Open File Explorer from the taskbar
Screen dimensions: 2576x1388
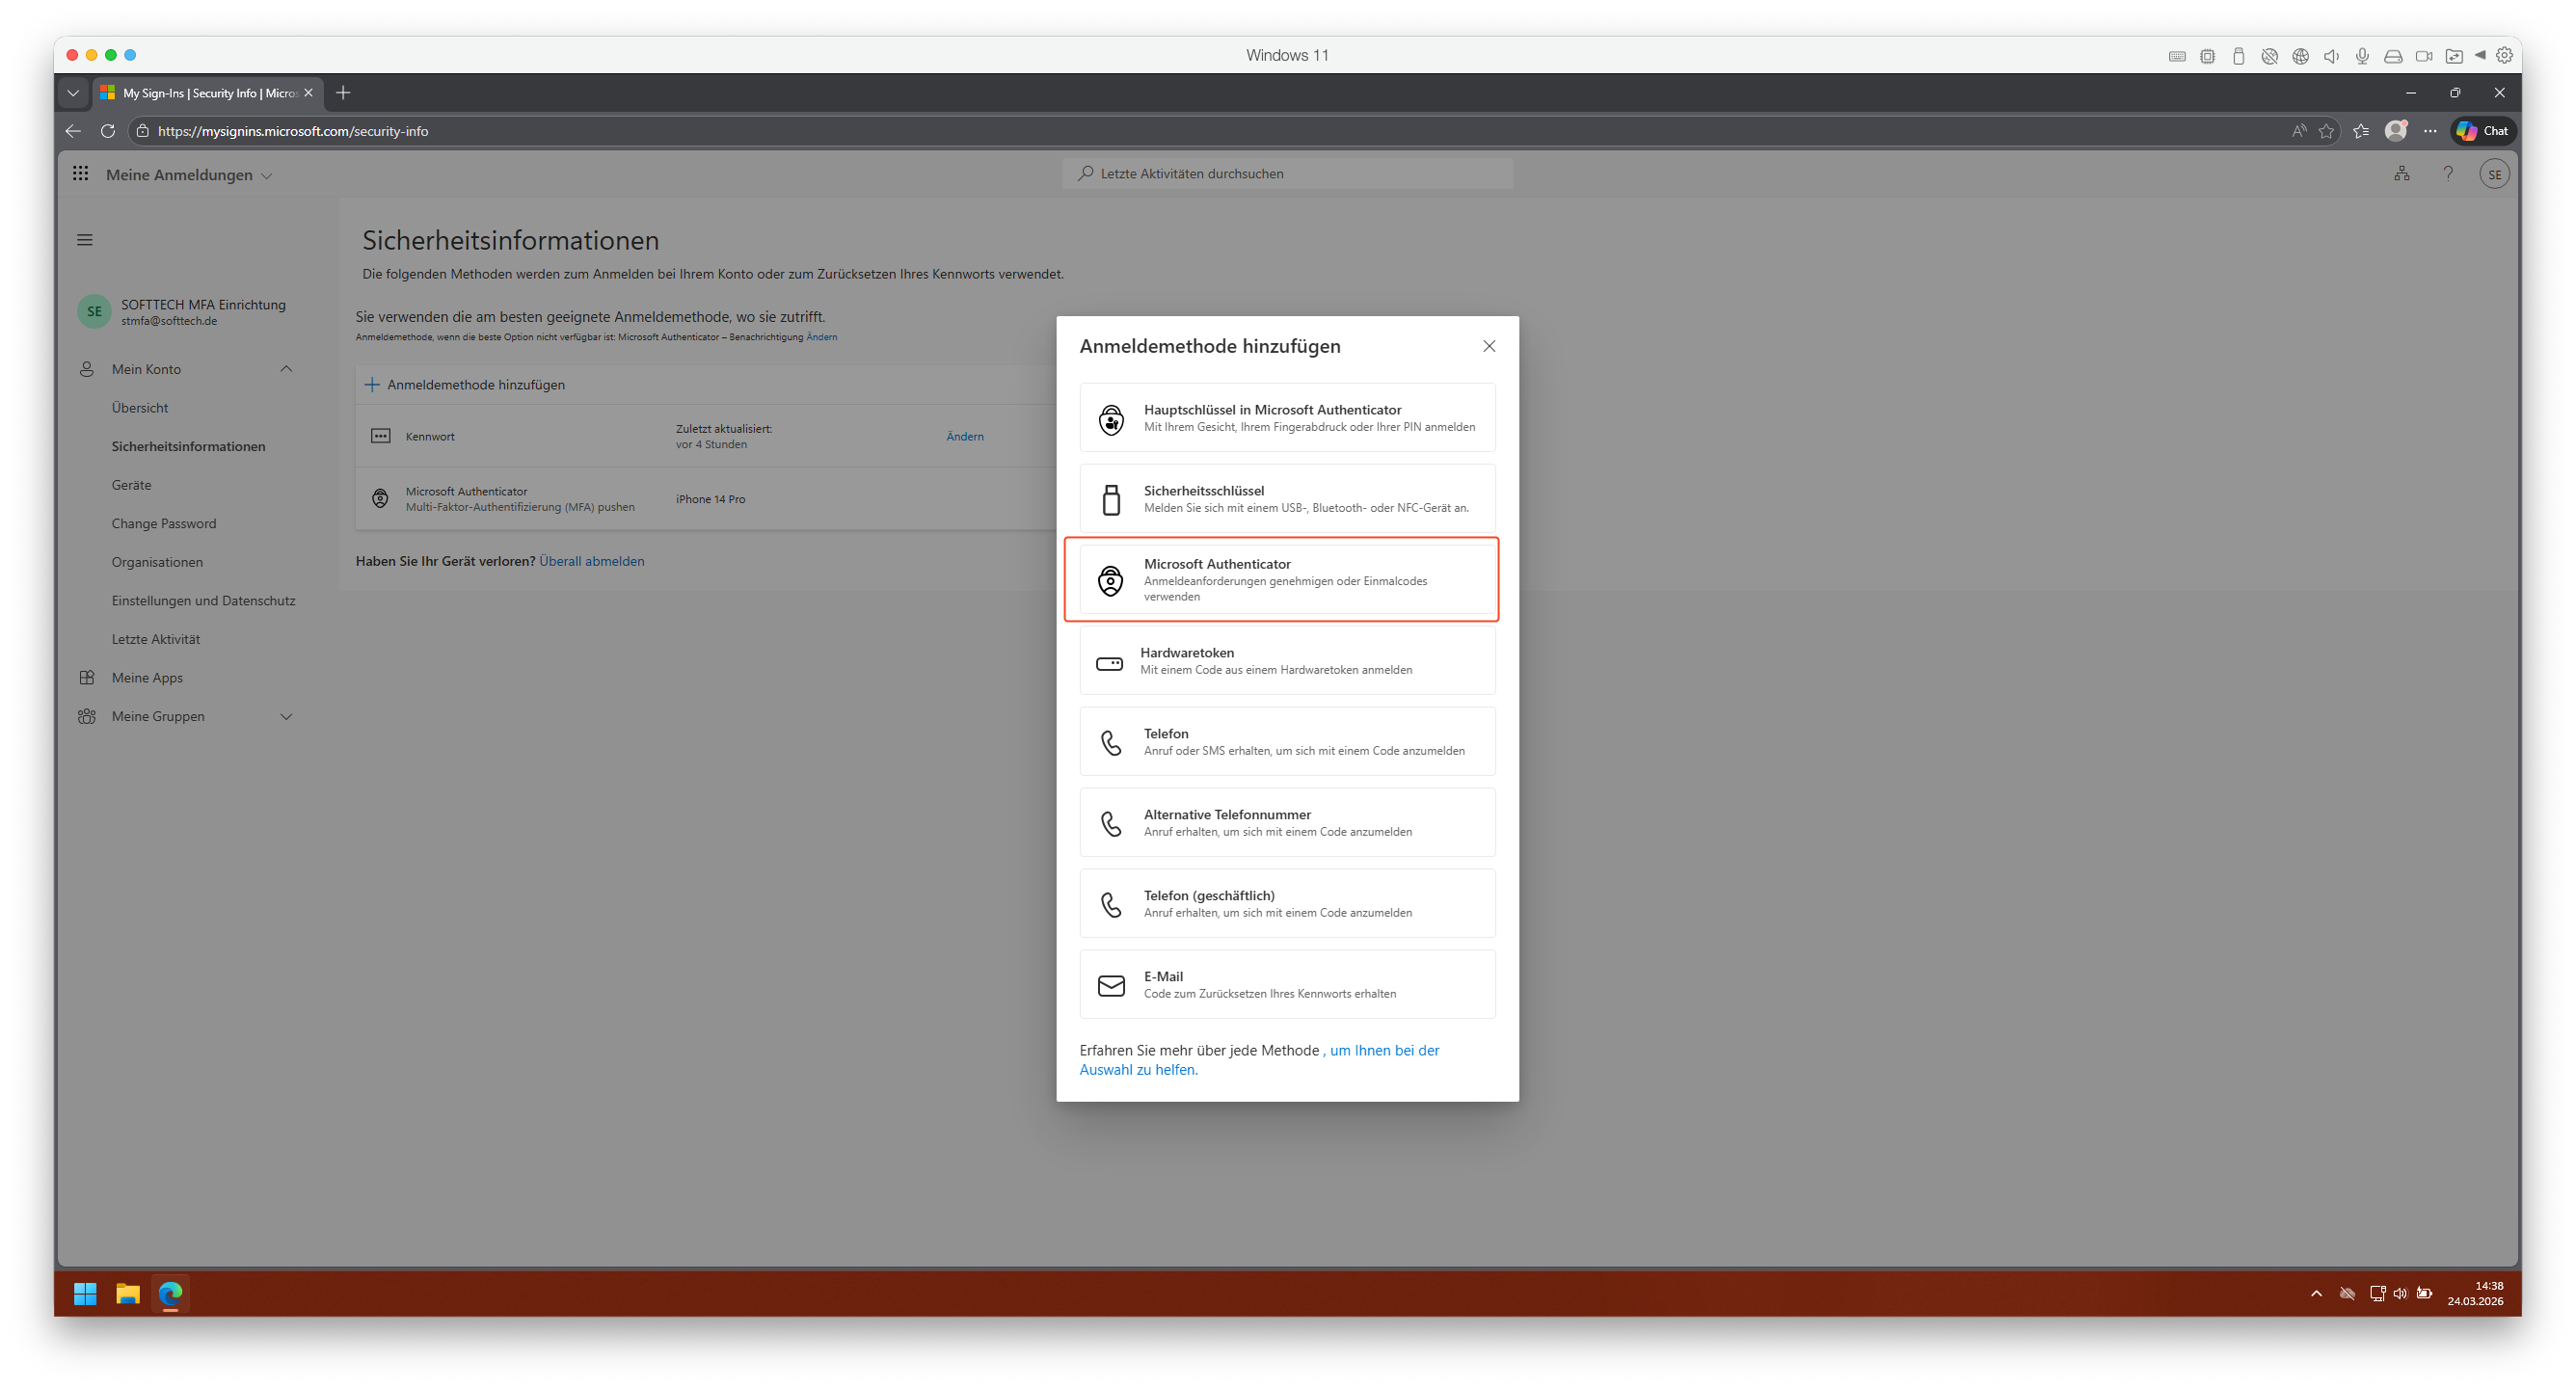[127, 1293]
